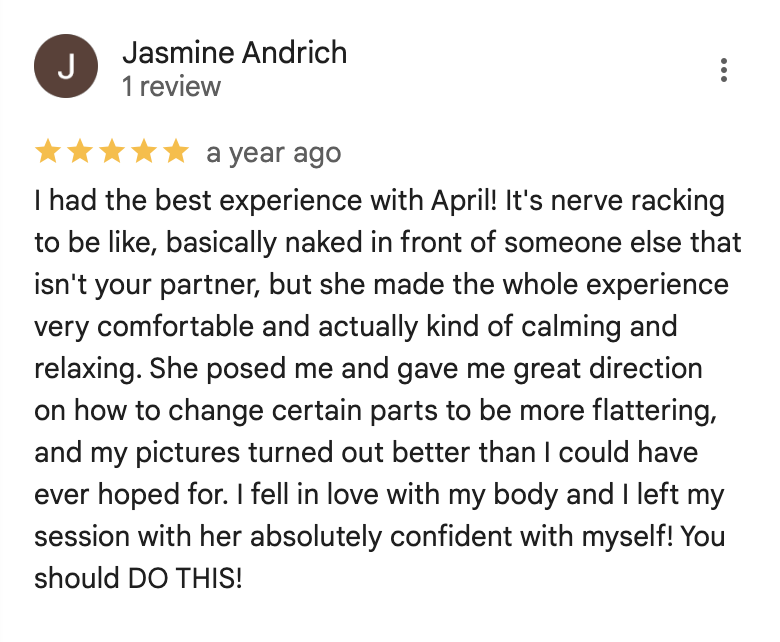The image size is (780, 642).
Task: Click the word "flattering," in the review
Action: pos(655,411)
